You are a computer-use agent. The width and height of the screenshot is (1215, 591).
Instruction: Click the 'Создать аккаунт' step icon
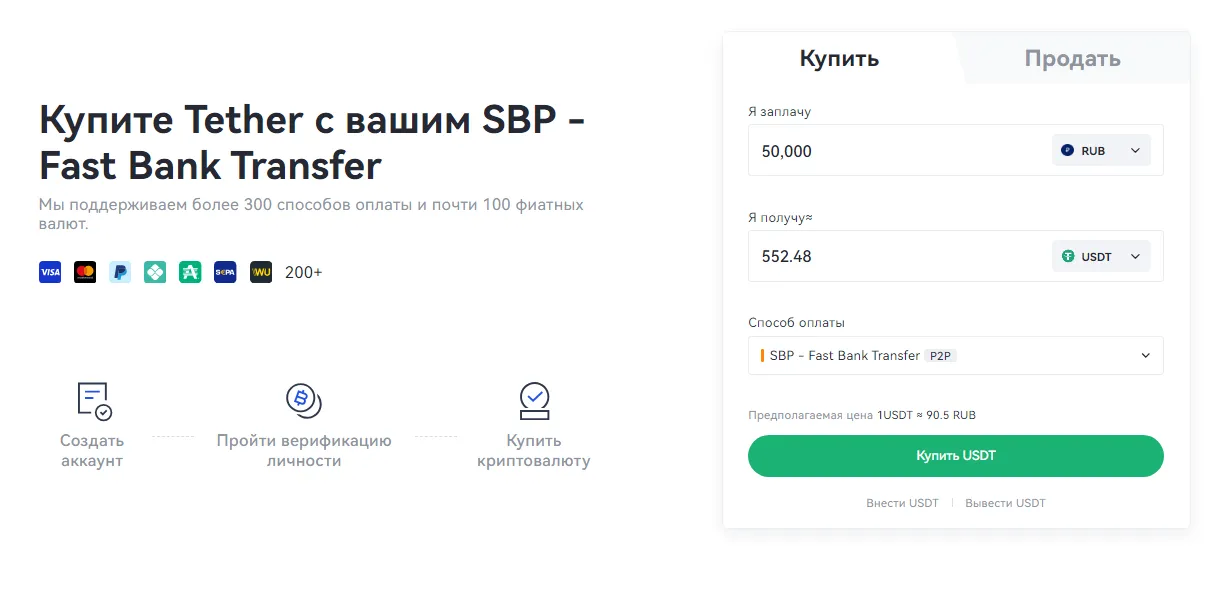92,400
